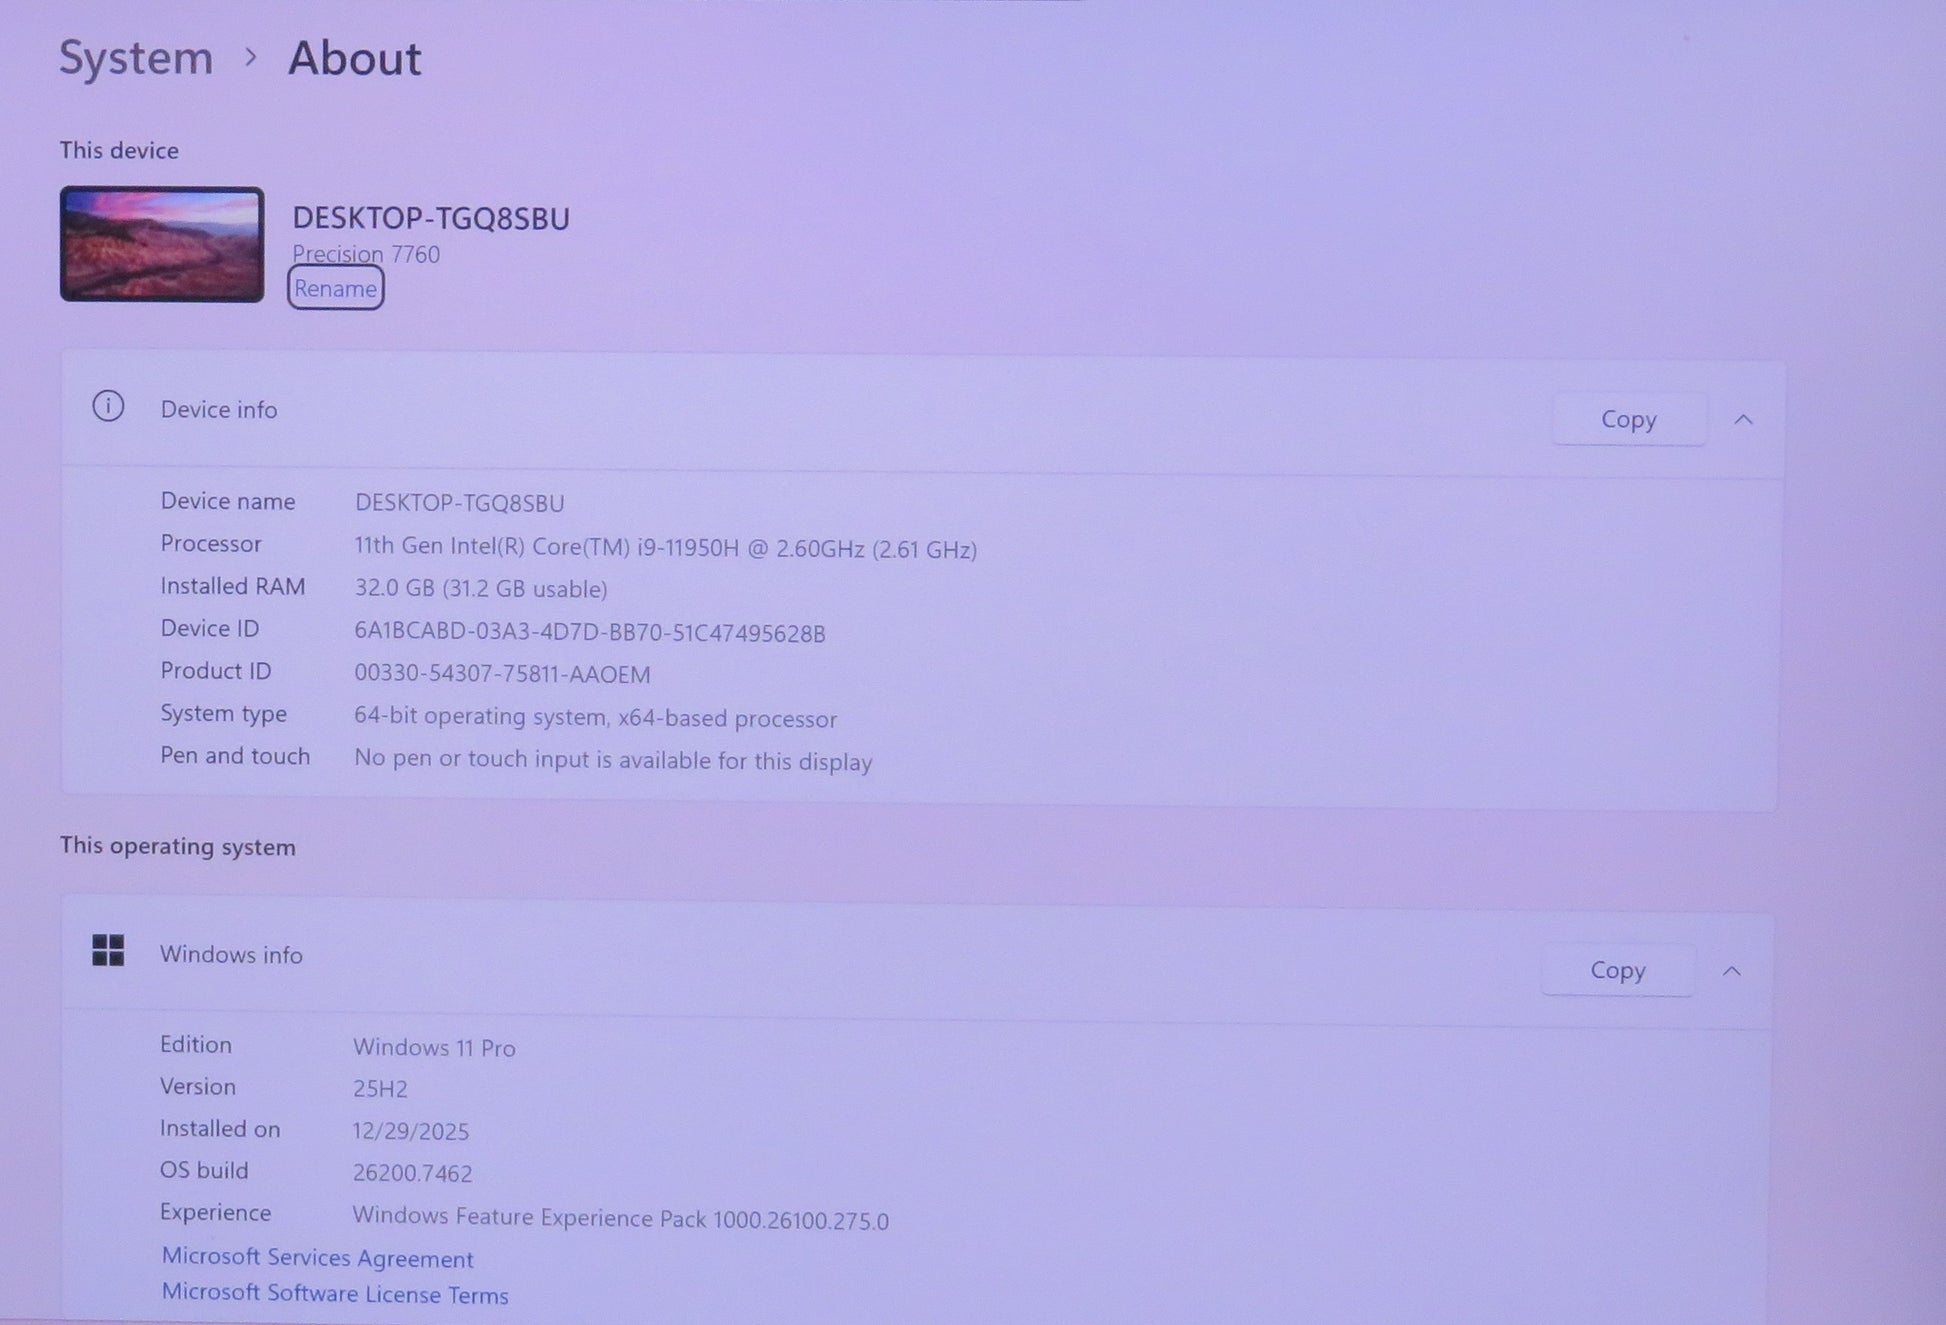Viewport: 1946px width, 1325px height.
Task: Open Microsoft Software License Terms link
Action: click(335, 1293)
